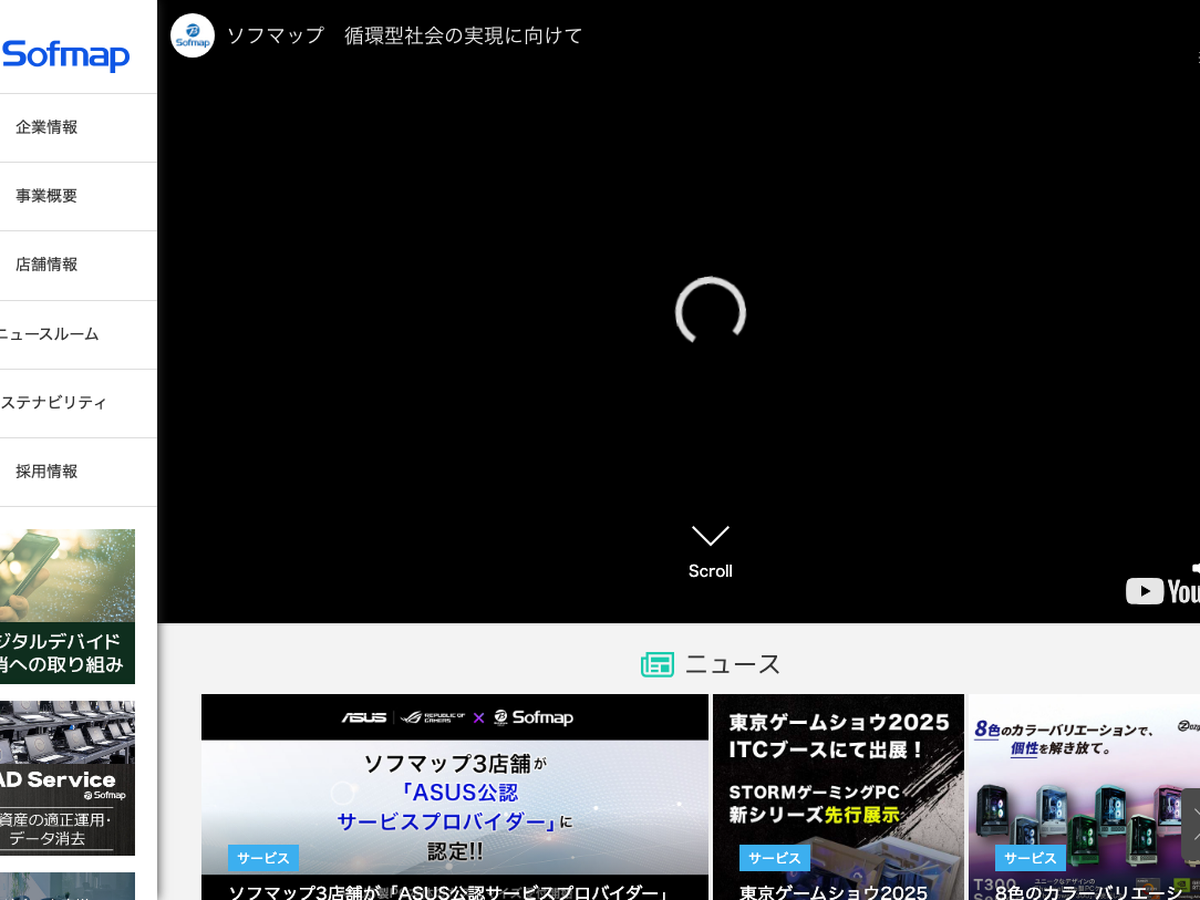
Task: Click the Sofmap logo in the sidebar
Action: click(x=66, y=54)
